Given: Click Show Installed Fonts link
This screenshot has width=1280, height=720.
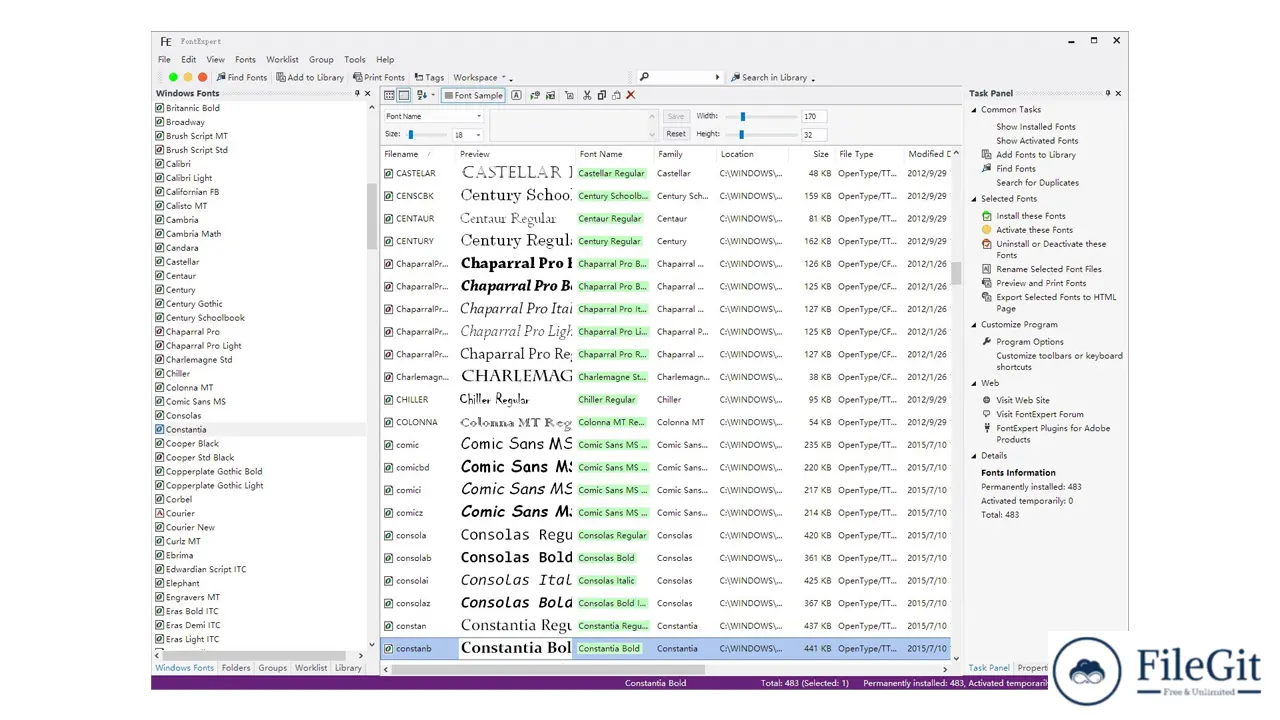Looking at the screenshot, I should tap(1035, 127).
